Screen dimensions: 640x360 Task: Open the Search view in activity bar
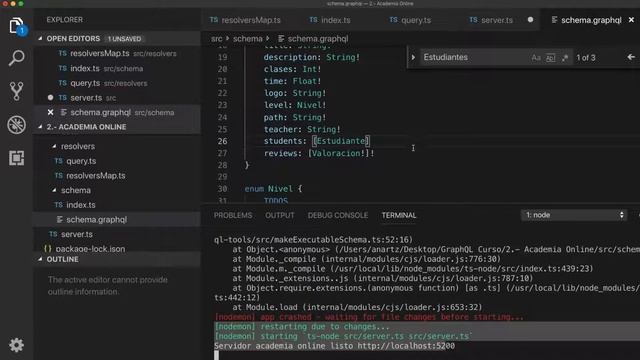[16, 58]
